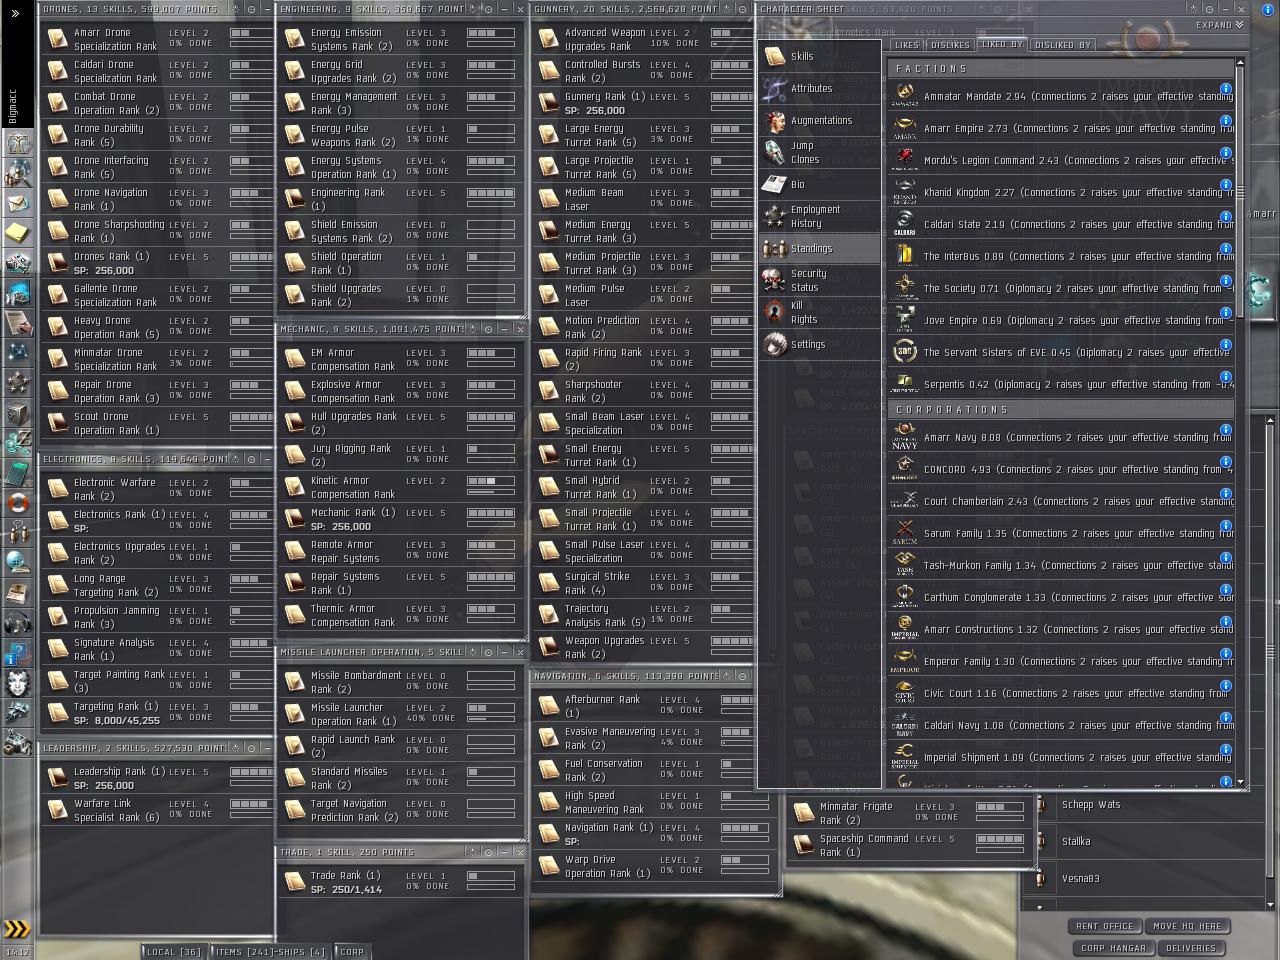Click the lifebuoy Help icon in the sidebar
Viewport: 1280px width, 960px height.
point(18,502)
